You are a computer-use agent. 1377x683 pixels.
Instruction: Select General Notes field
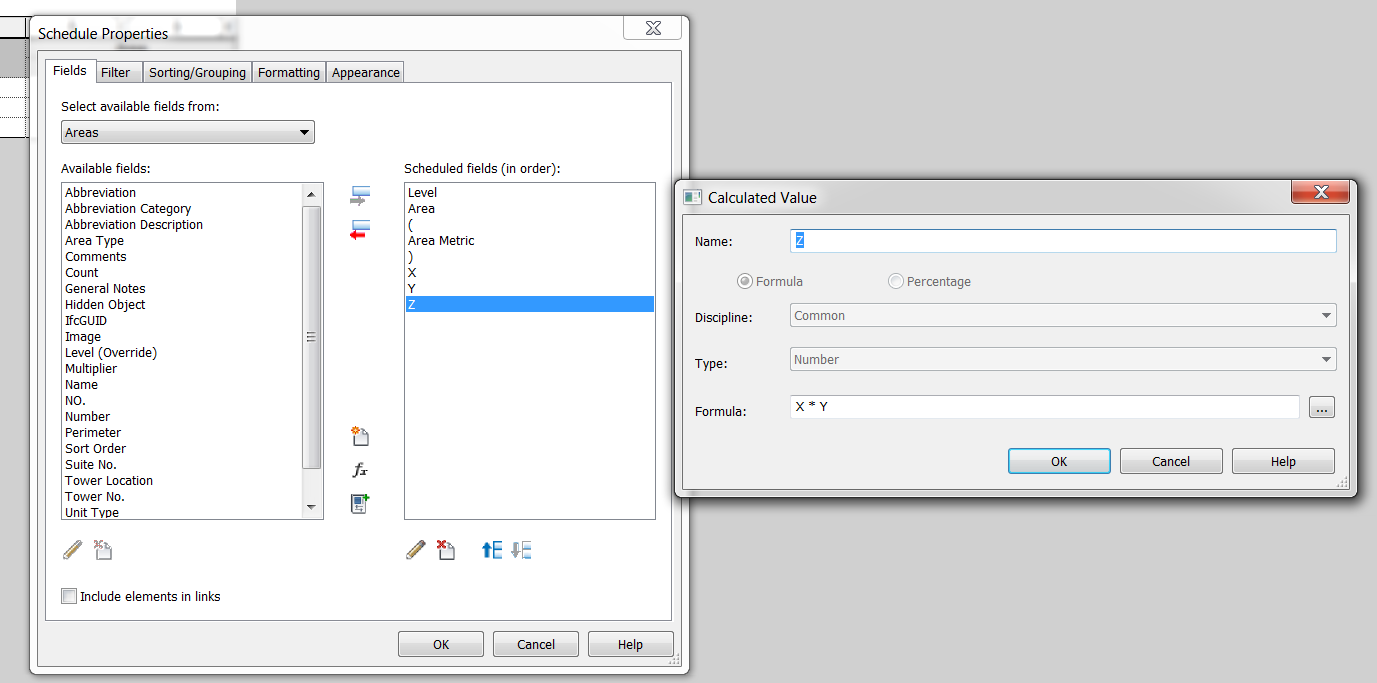(x=105, y=289)
